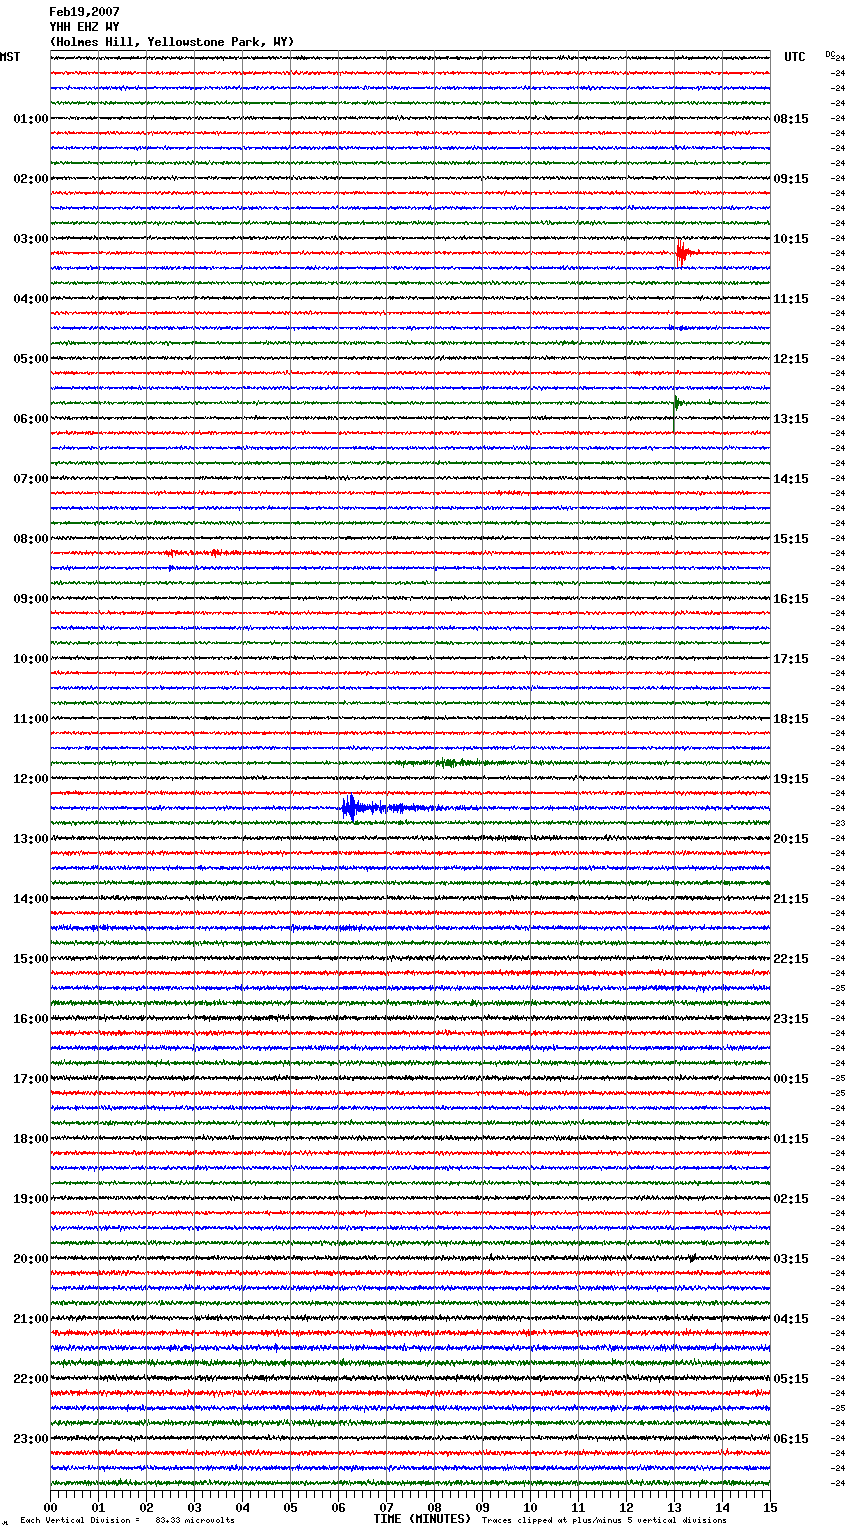The image size is (850, 1534).
Task: Select the "15:15" UTC time label
Action: (791, 539)
